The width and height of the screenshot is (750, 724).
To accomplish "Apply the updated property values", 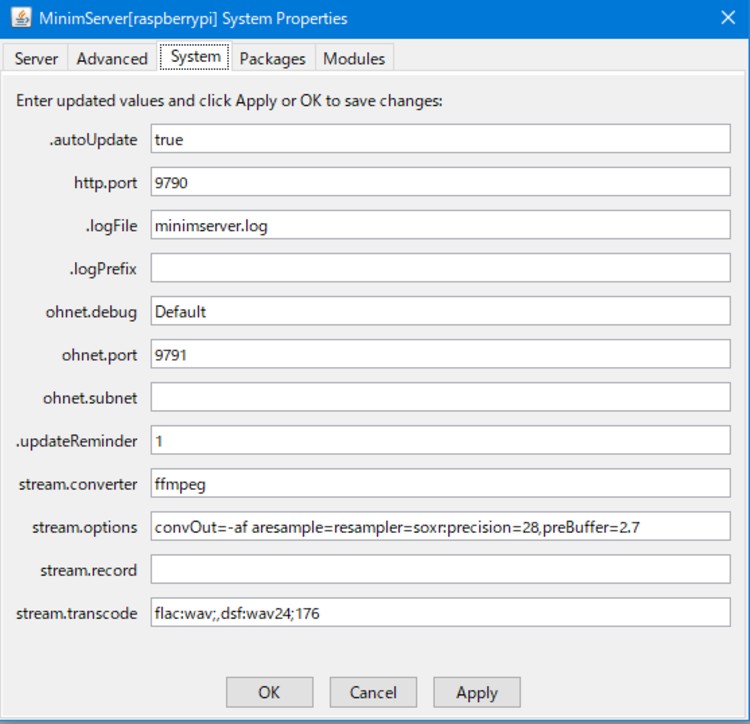I will pos(477,692).
